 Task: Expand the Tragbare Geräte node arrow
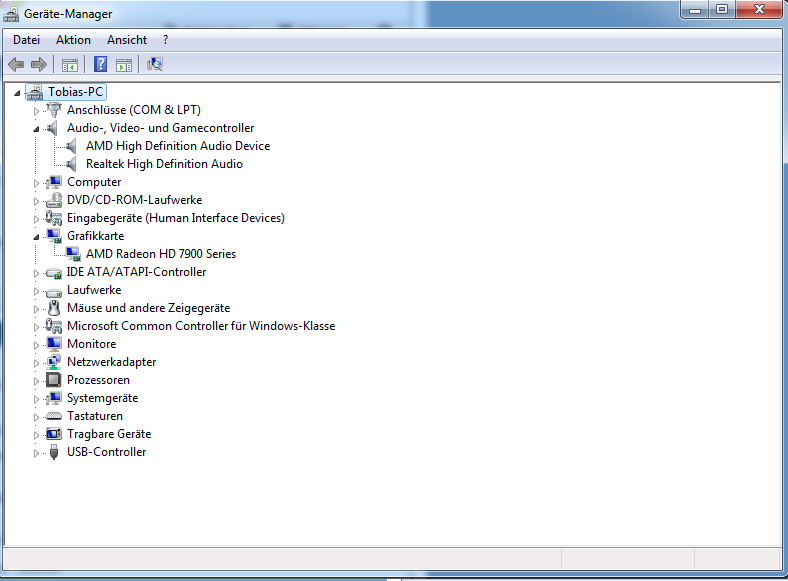pos(36,435)
